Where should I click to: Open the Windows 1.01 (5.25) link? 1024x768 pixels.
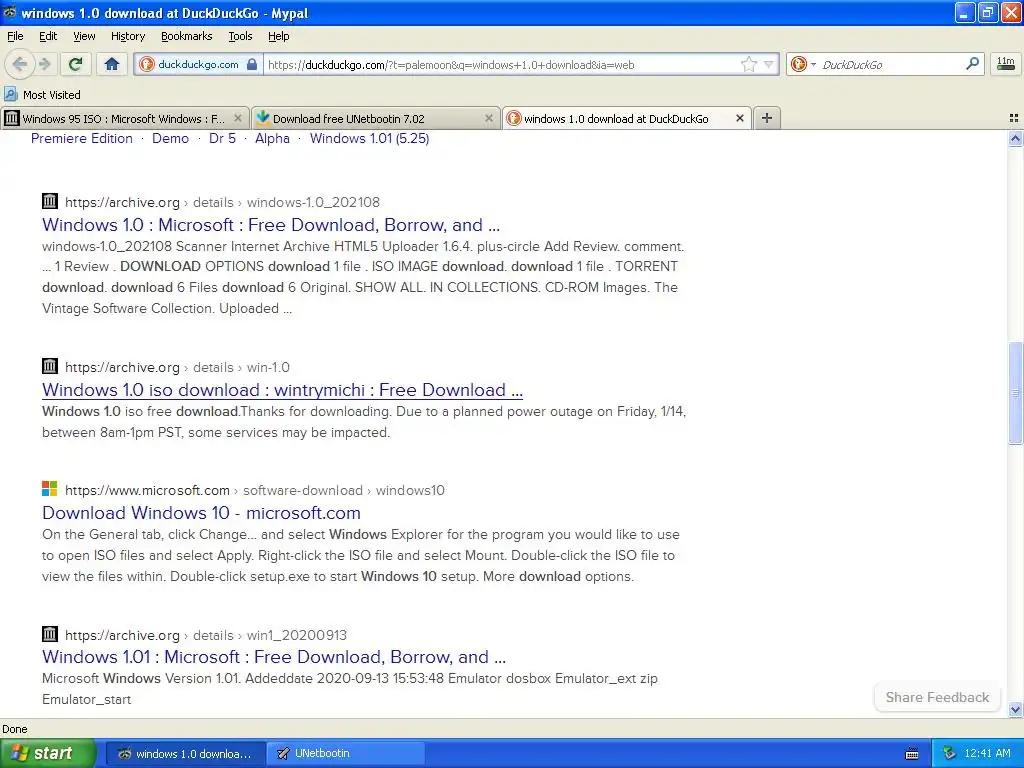pos(369,138)
